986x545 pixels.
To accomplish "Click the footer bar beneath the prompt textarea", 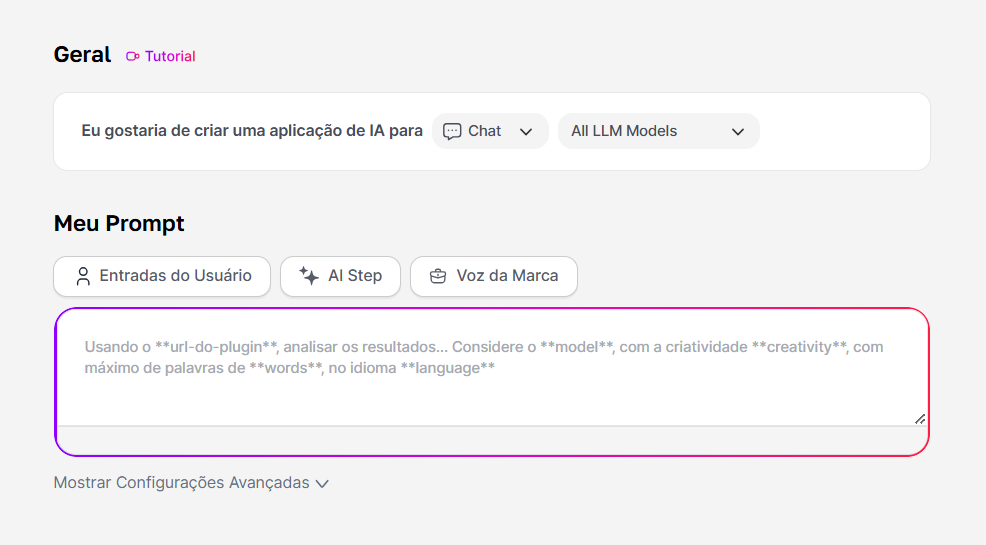I will [x=492, y=440].
